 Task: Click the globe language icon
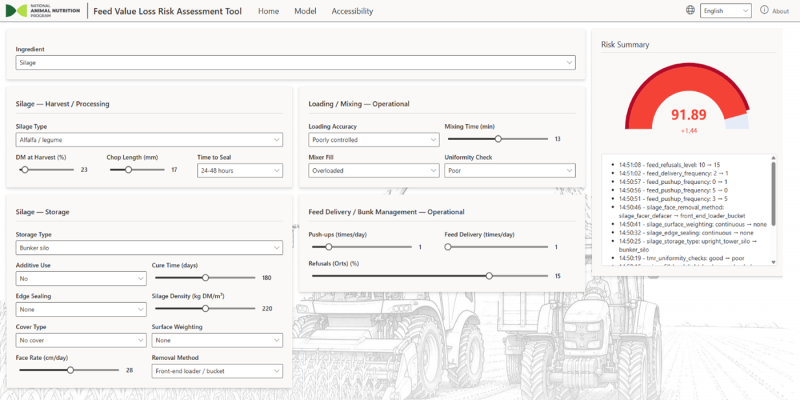pyautogui.click(x=690, y=10)
